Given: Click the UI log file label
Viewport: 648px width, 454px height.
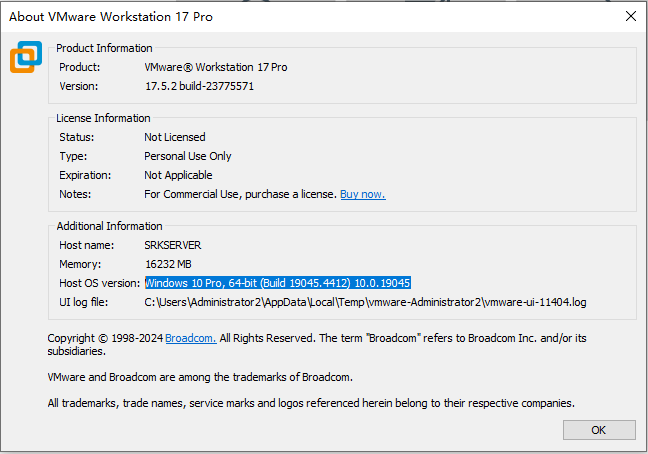Looking at the screenshot, I should coord(83,302).
